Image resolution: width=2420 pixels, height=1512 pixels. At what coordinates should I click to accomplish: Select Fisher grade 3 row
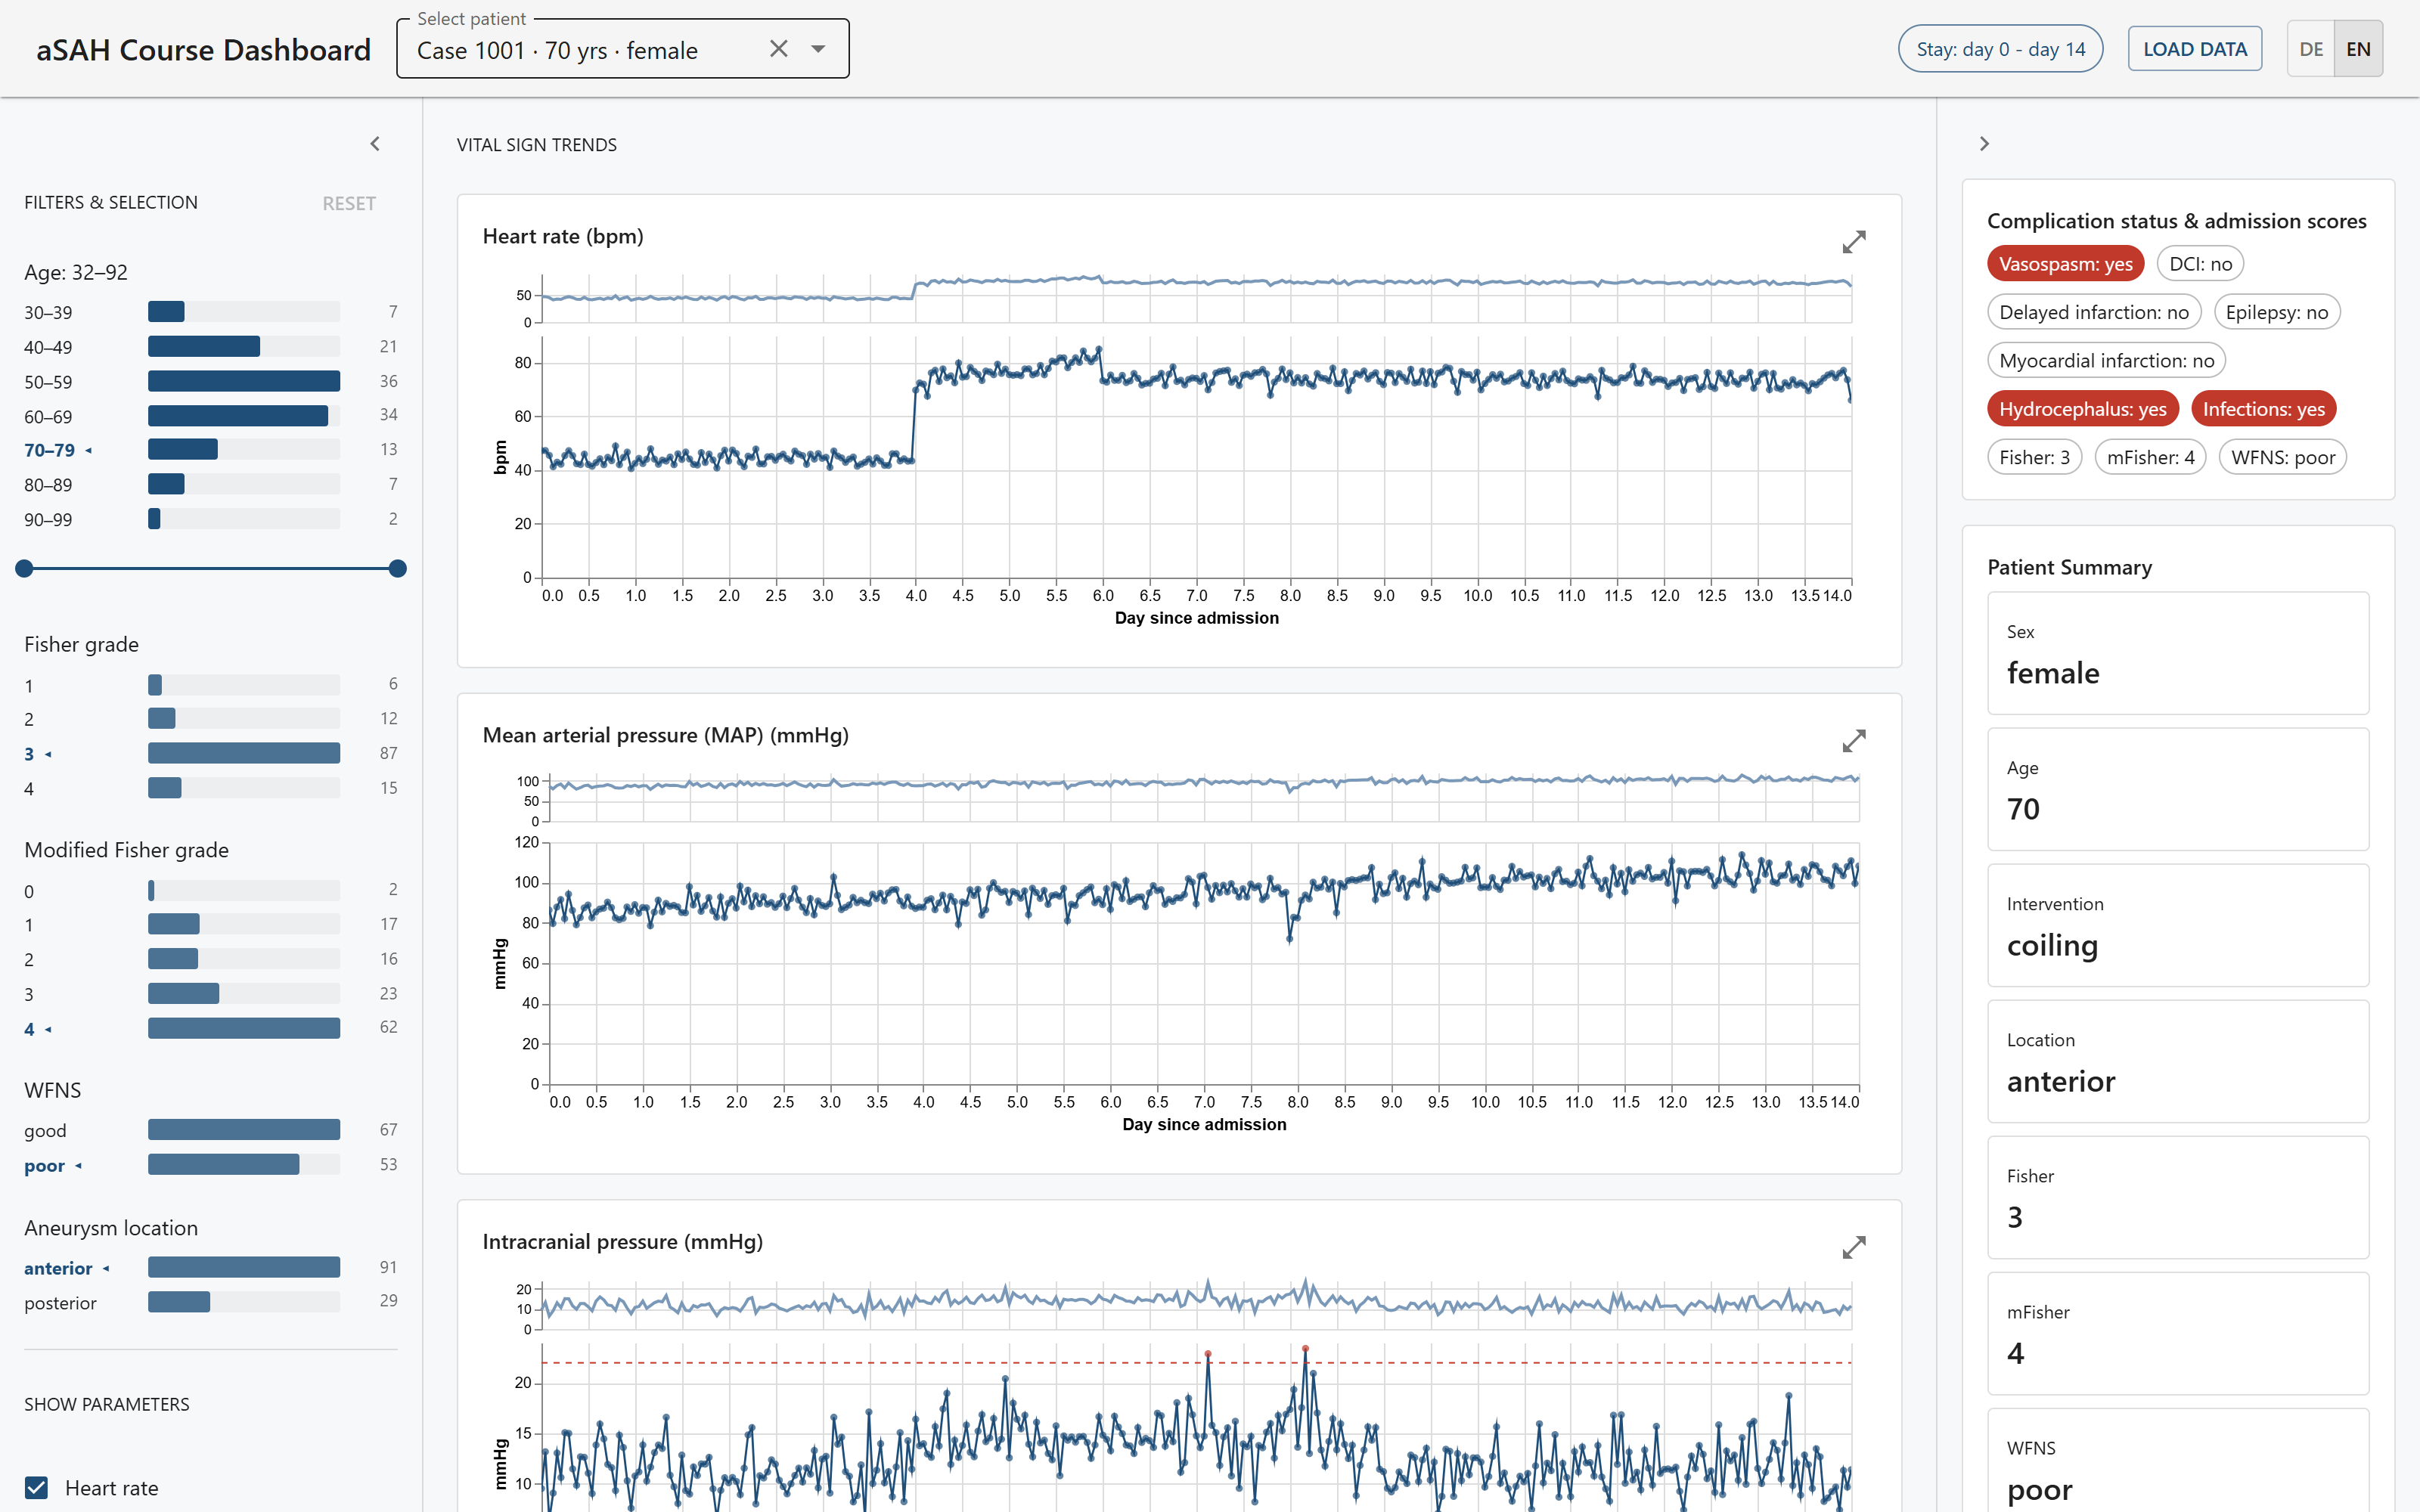click(x=211, y=754)
